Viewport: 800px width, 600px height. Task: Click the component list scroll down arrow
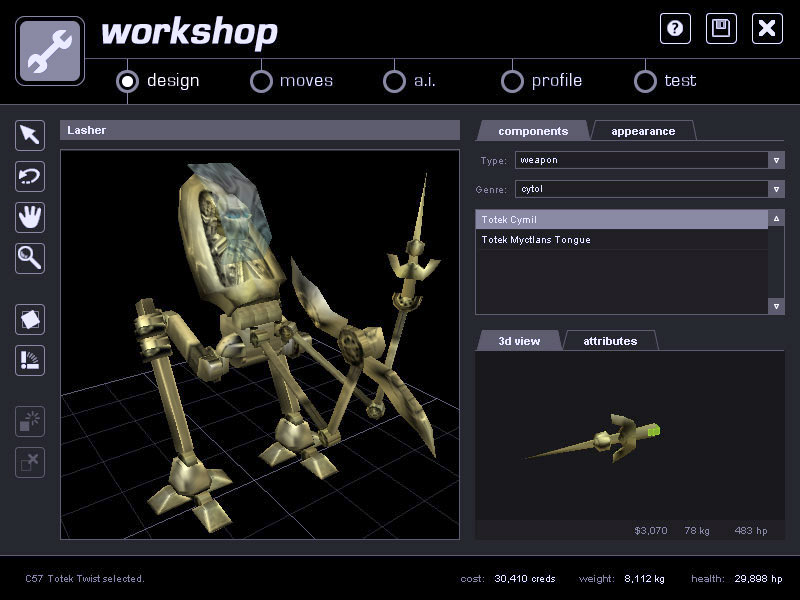click(776, 306)
